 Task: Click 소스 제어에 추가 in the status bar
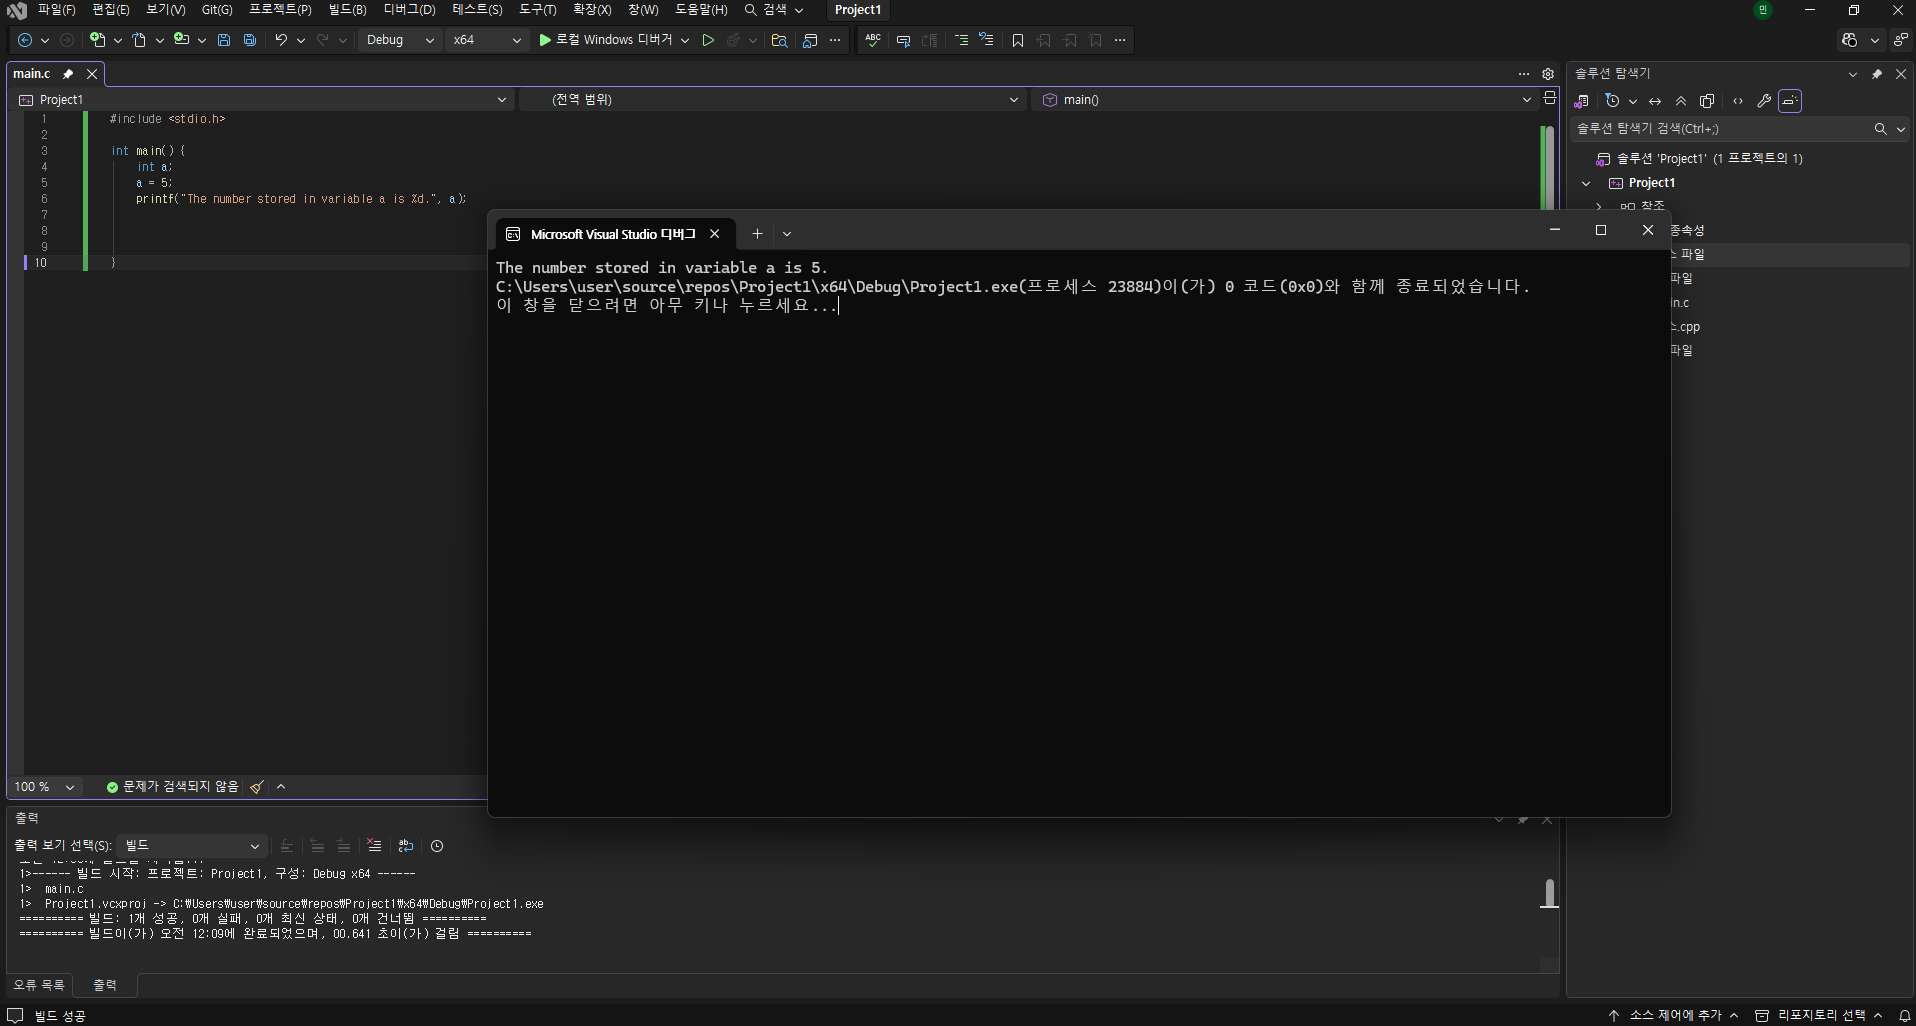tap(1675, 1015)
